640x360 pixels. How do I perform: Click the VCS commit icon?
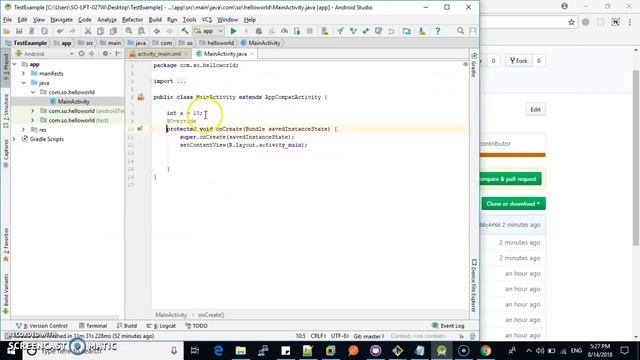(x=353, y=31)
